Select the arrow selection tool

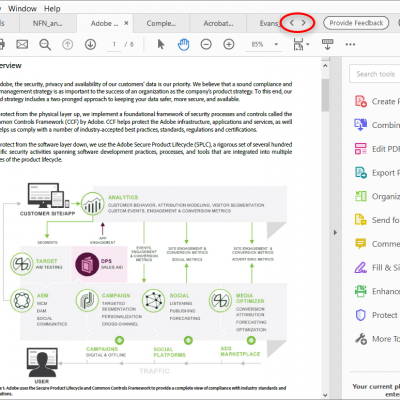click(x=161, y=44)
